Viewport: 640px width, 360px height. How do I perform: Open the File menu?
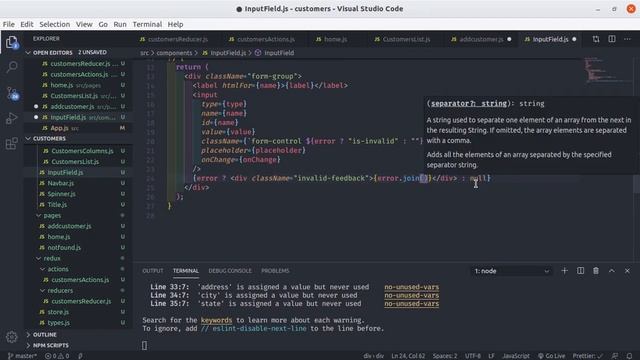9,24
